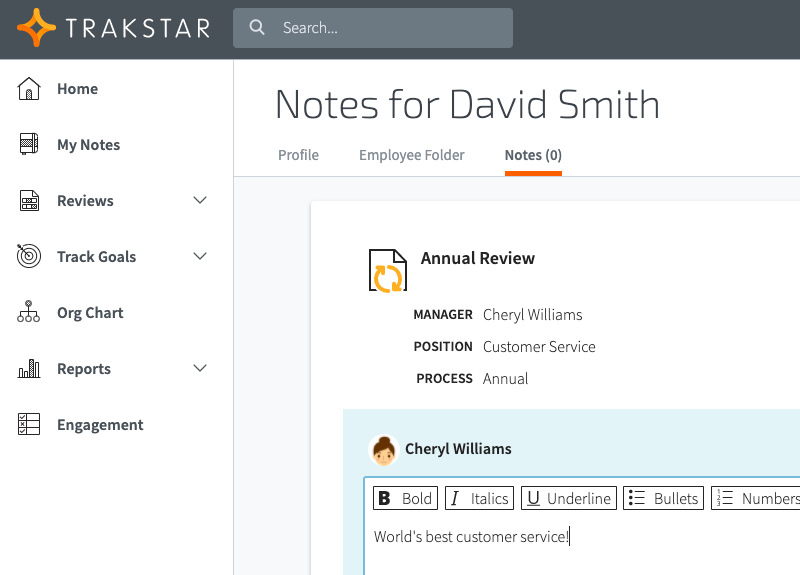Open the Employee Folder tab
Viewport: 800px width, 575px height.
tap(412, 155)
